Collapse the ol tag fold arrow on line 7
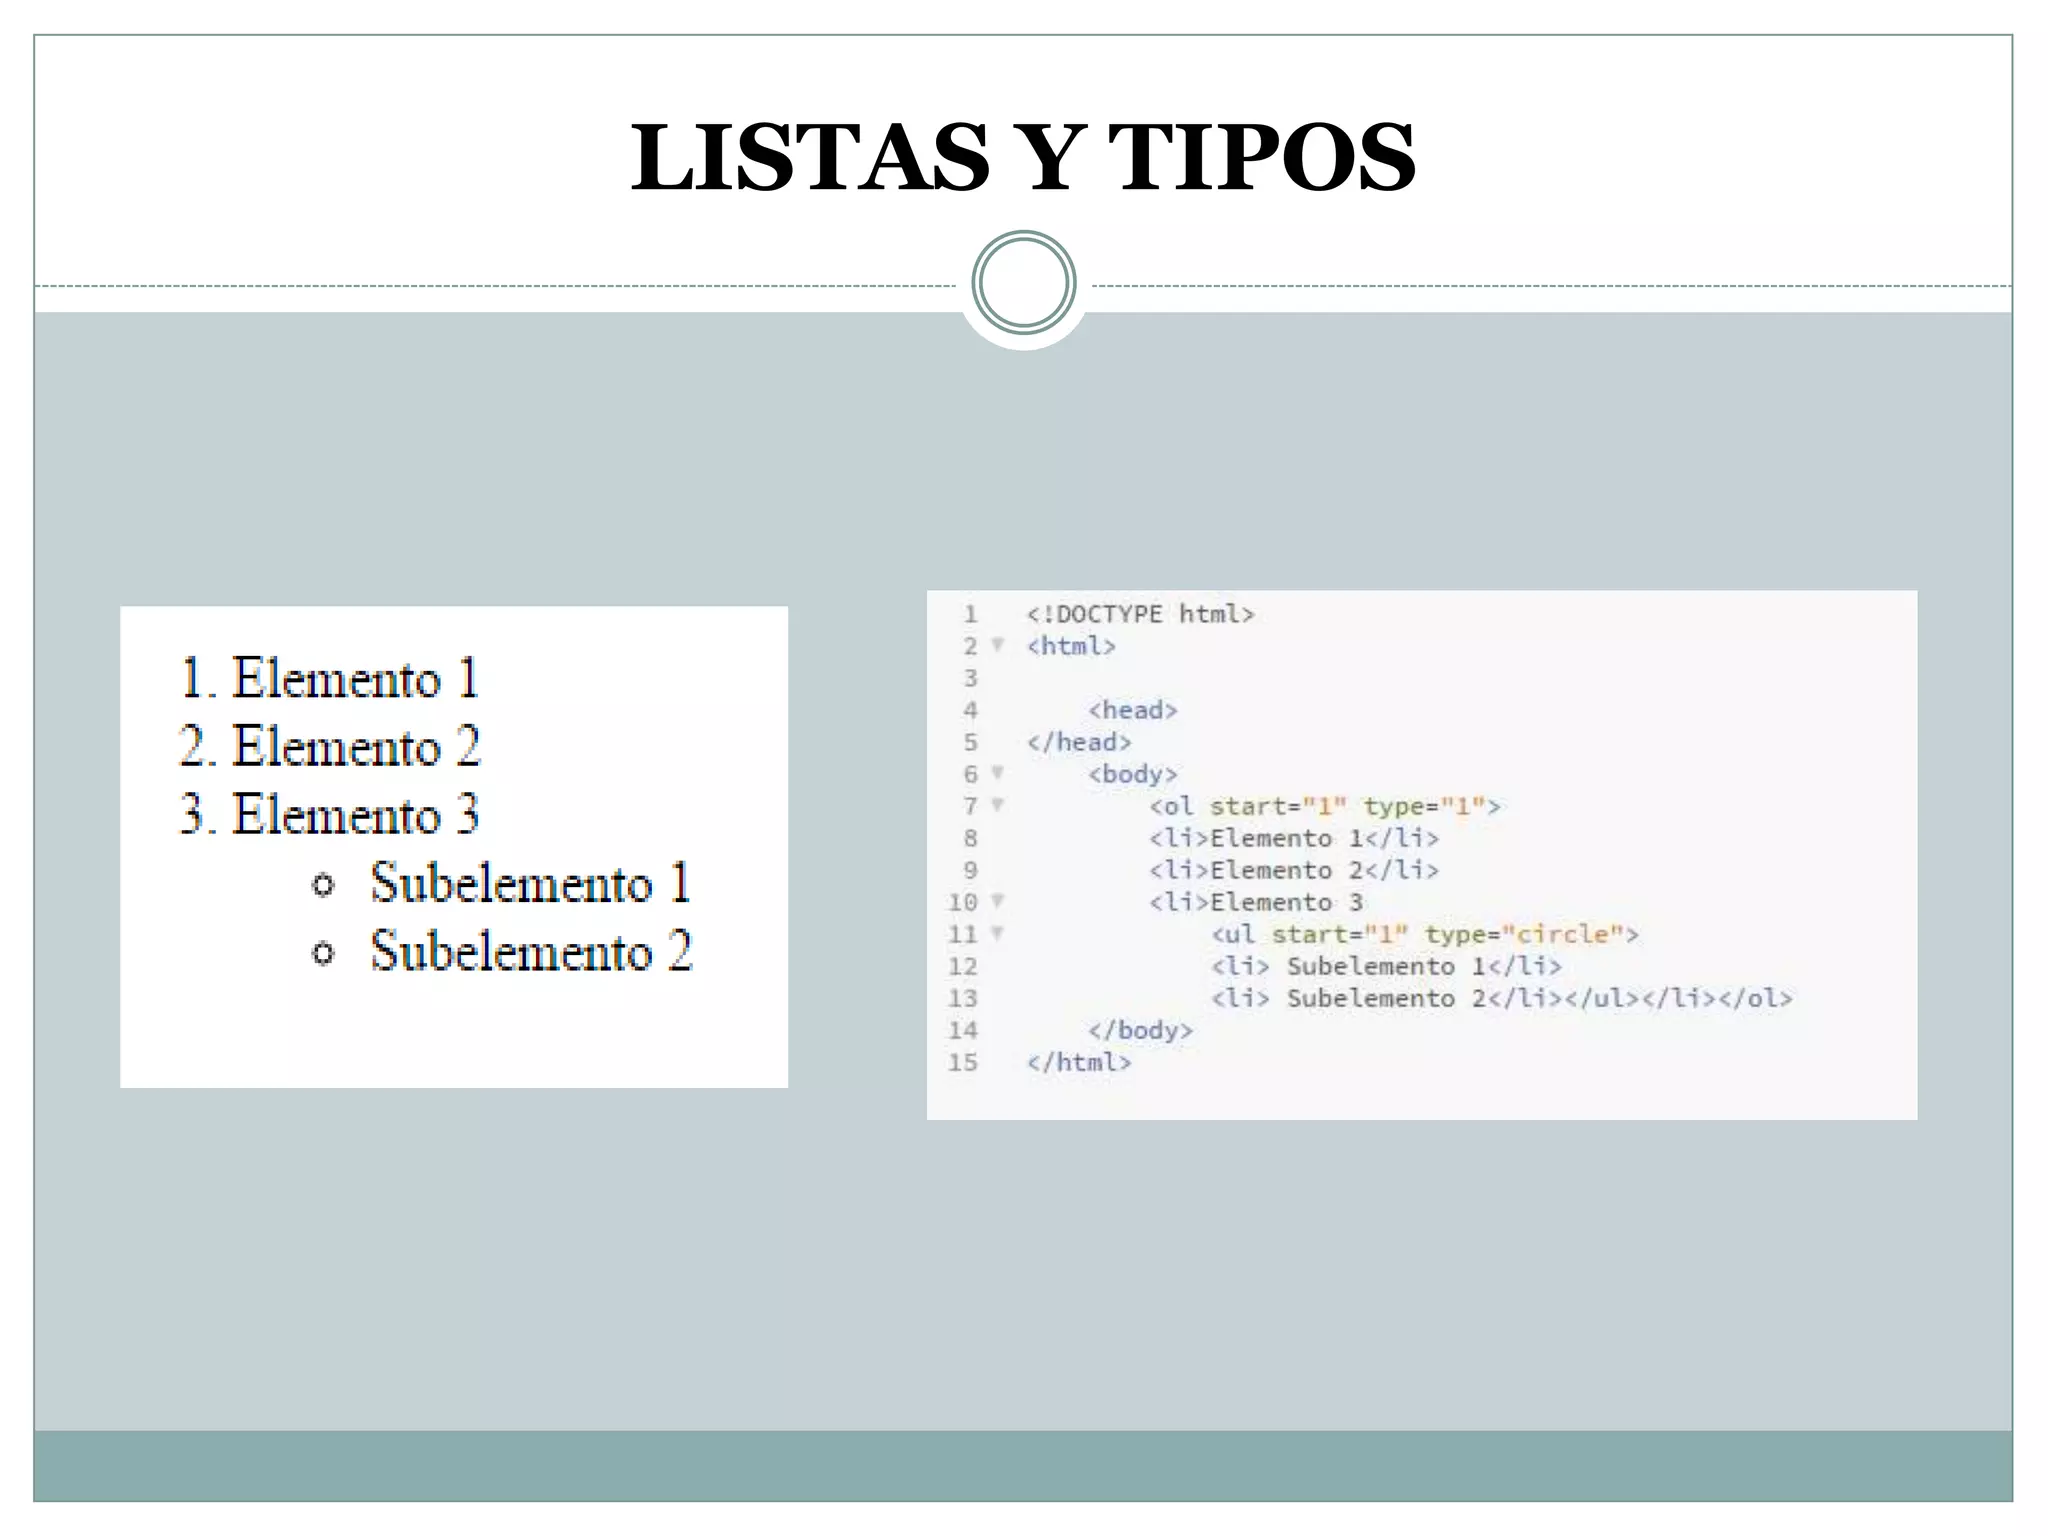Image resolution: width=2048 pixels, height=1536 pixels. pos(997,805)
